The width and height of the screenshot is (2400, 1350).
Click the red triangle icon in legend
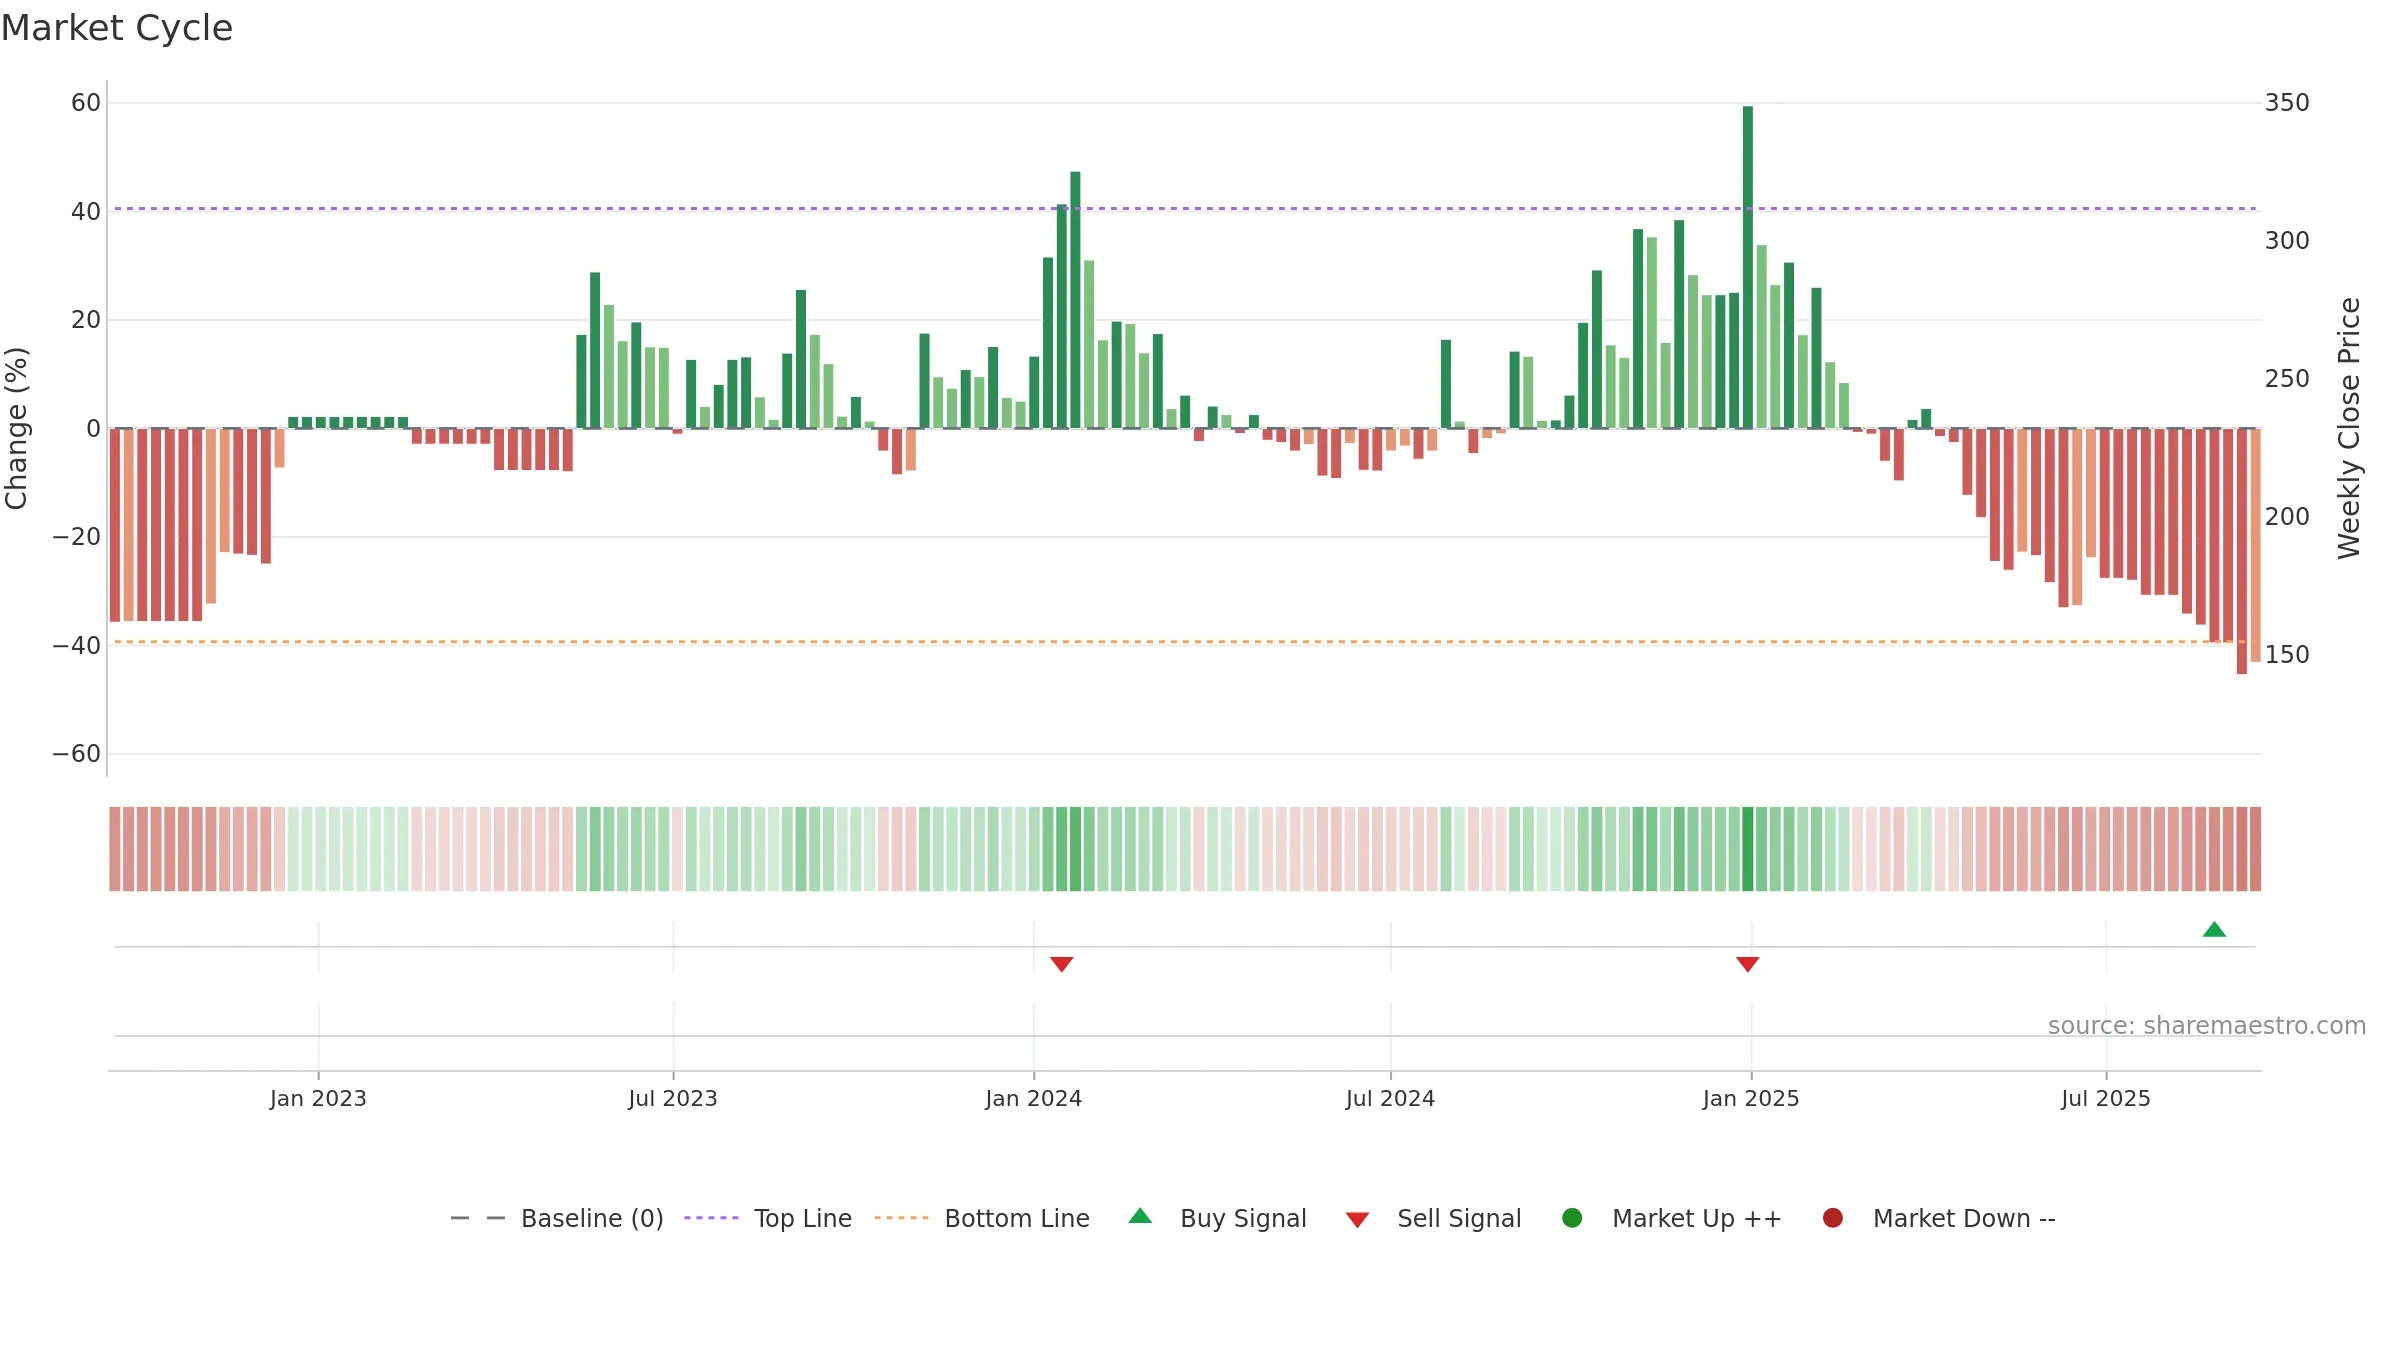tap(1357, 1220)
